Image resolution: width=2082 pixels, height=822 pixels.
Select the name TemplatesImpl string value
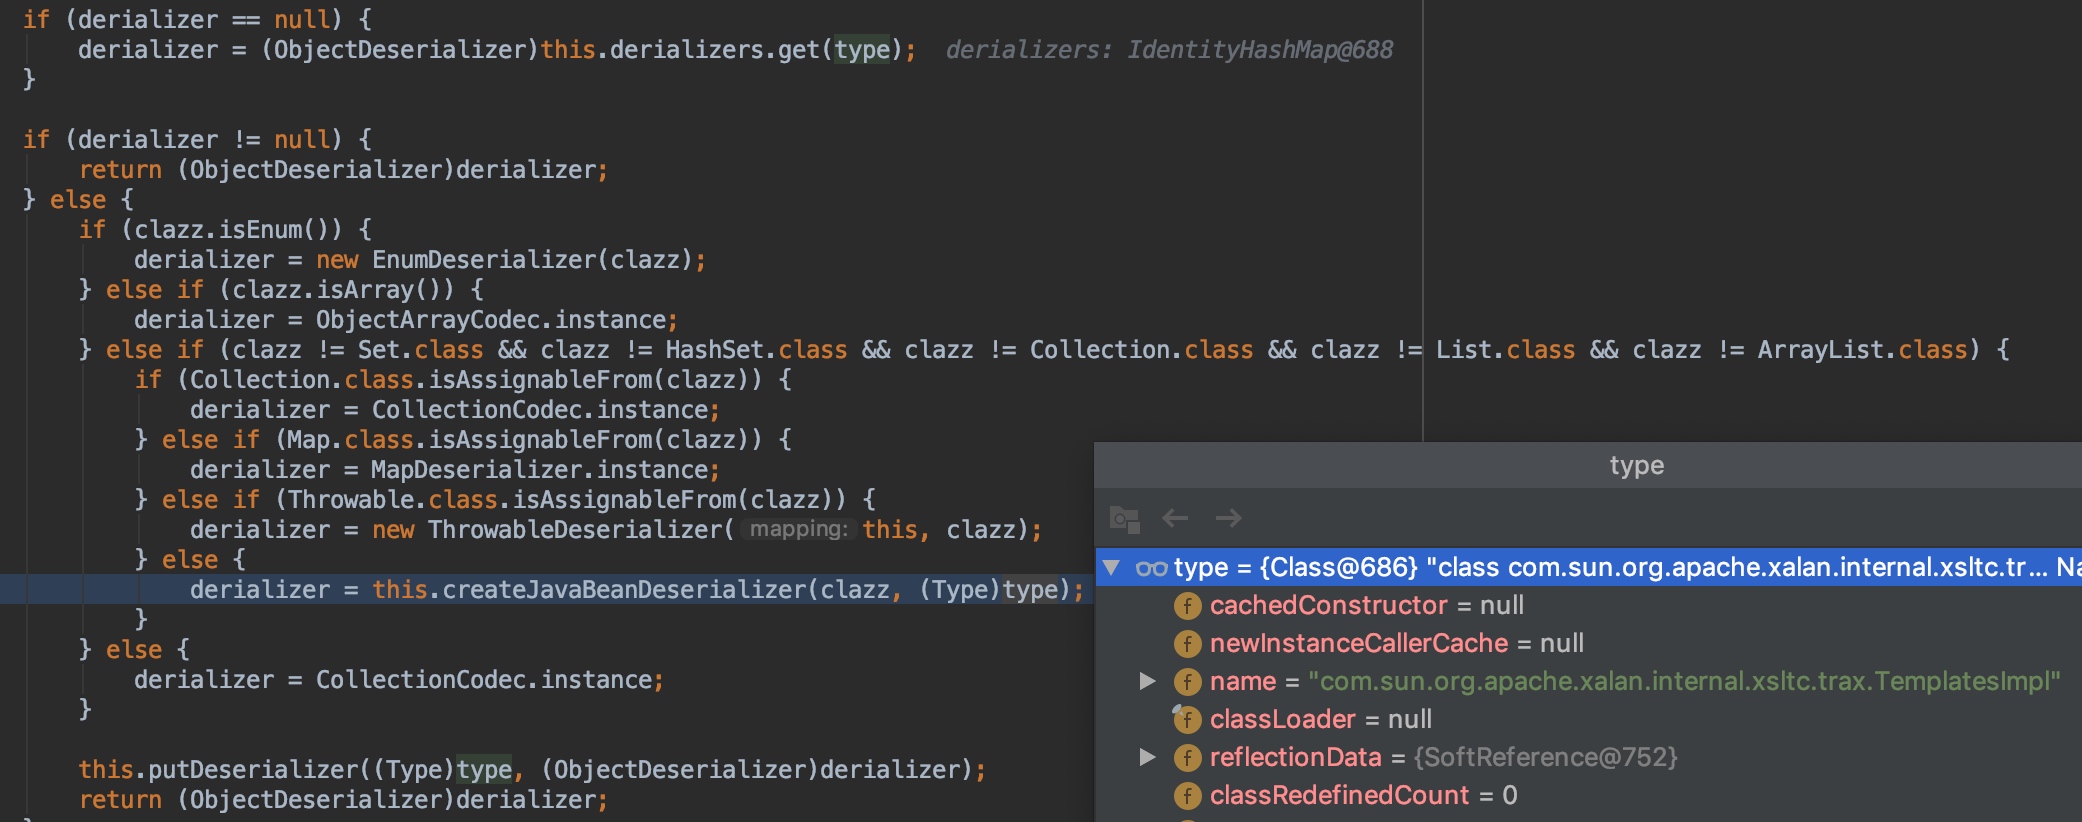pos(1684,682)
